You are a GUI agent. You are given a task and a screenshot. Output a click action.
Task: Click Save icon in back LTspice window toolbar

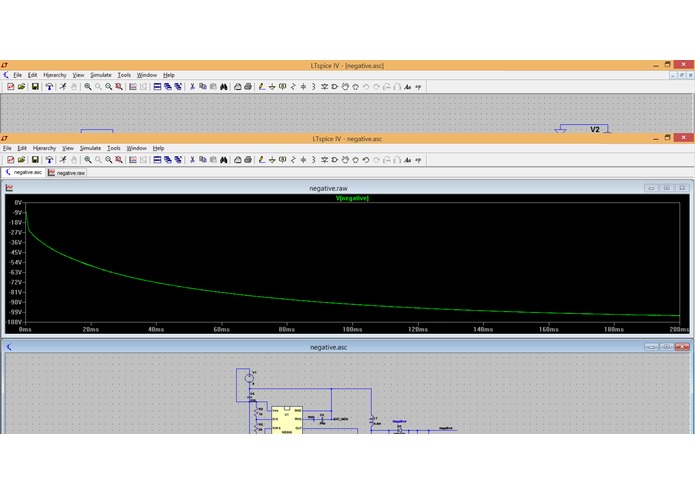35,87
